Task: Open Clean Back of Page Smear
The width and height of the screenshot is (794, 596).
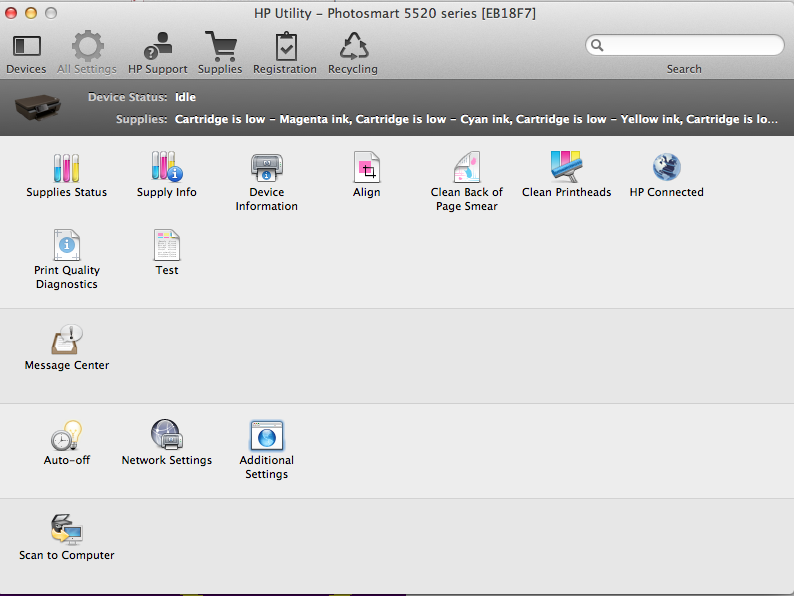Action: pos(467,167)
